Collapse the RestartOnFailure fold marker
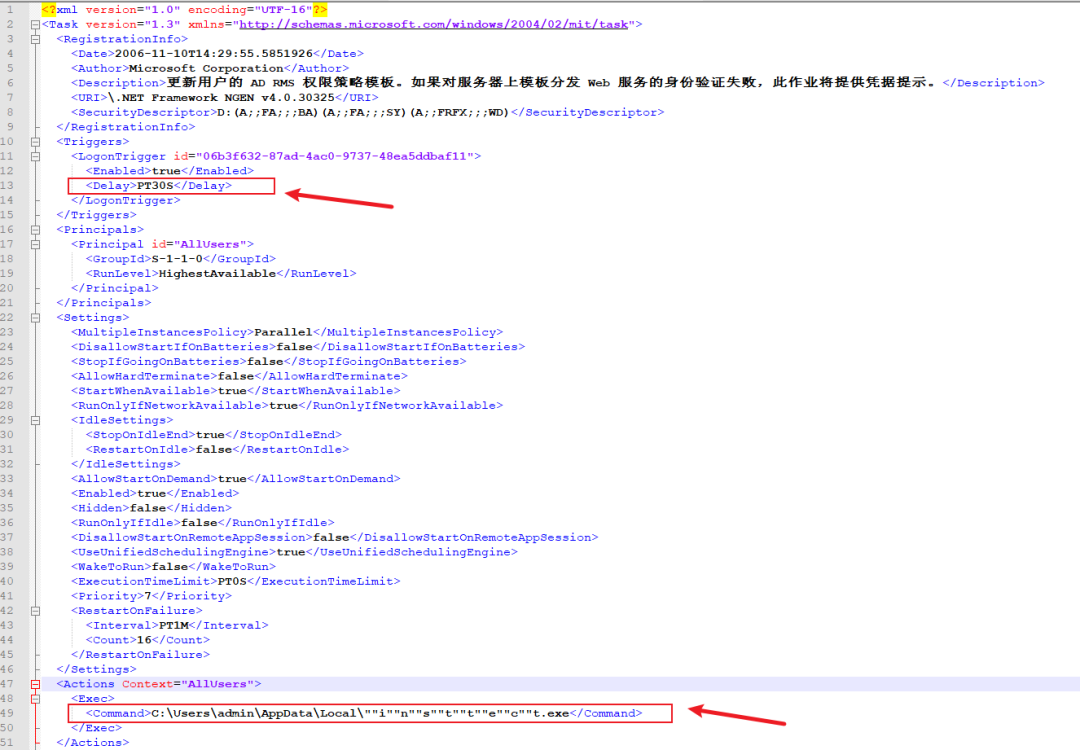Viewport: 1080px width, 750px height. [x=35, y=611]
